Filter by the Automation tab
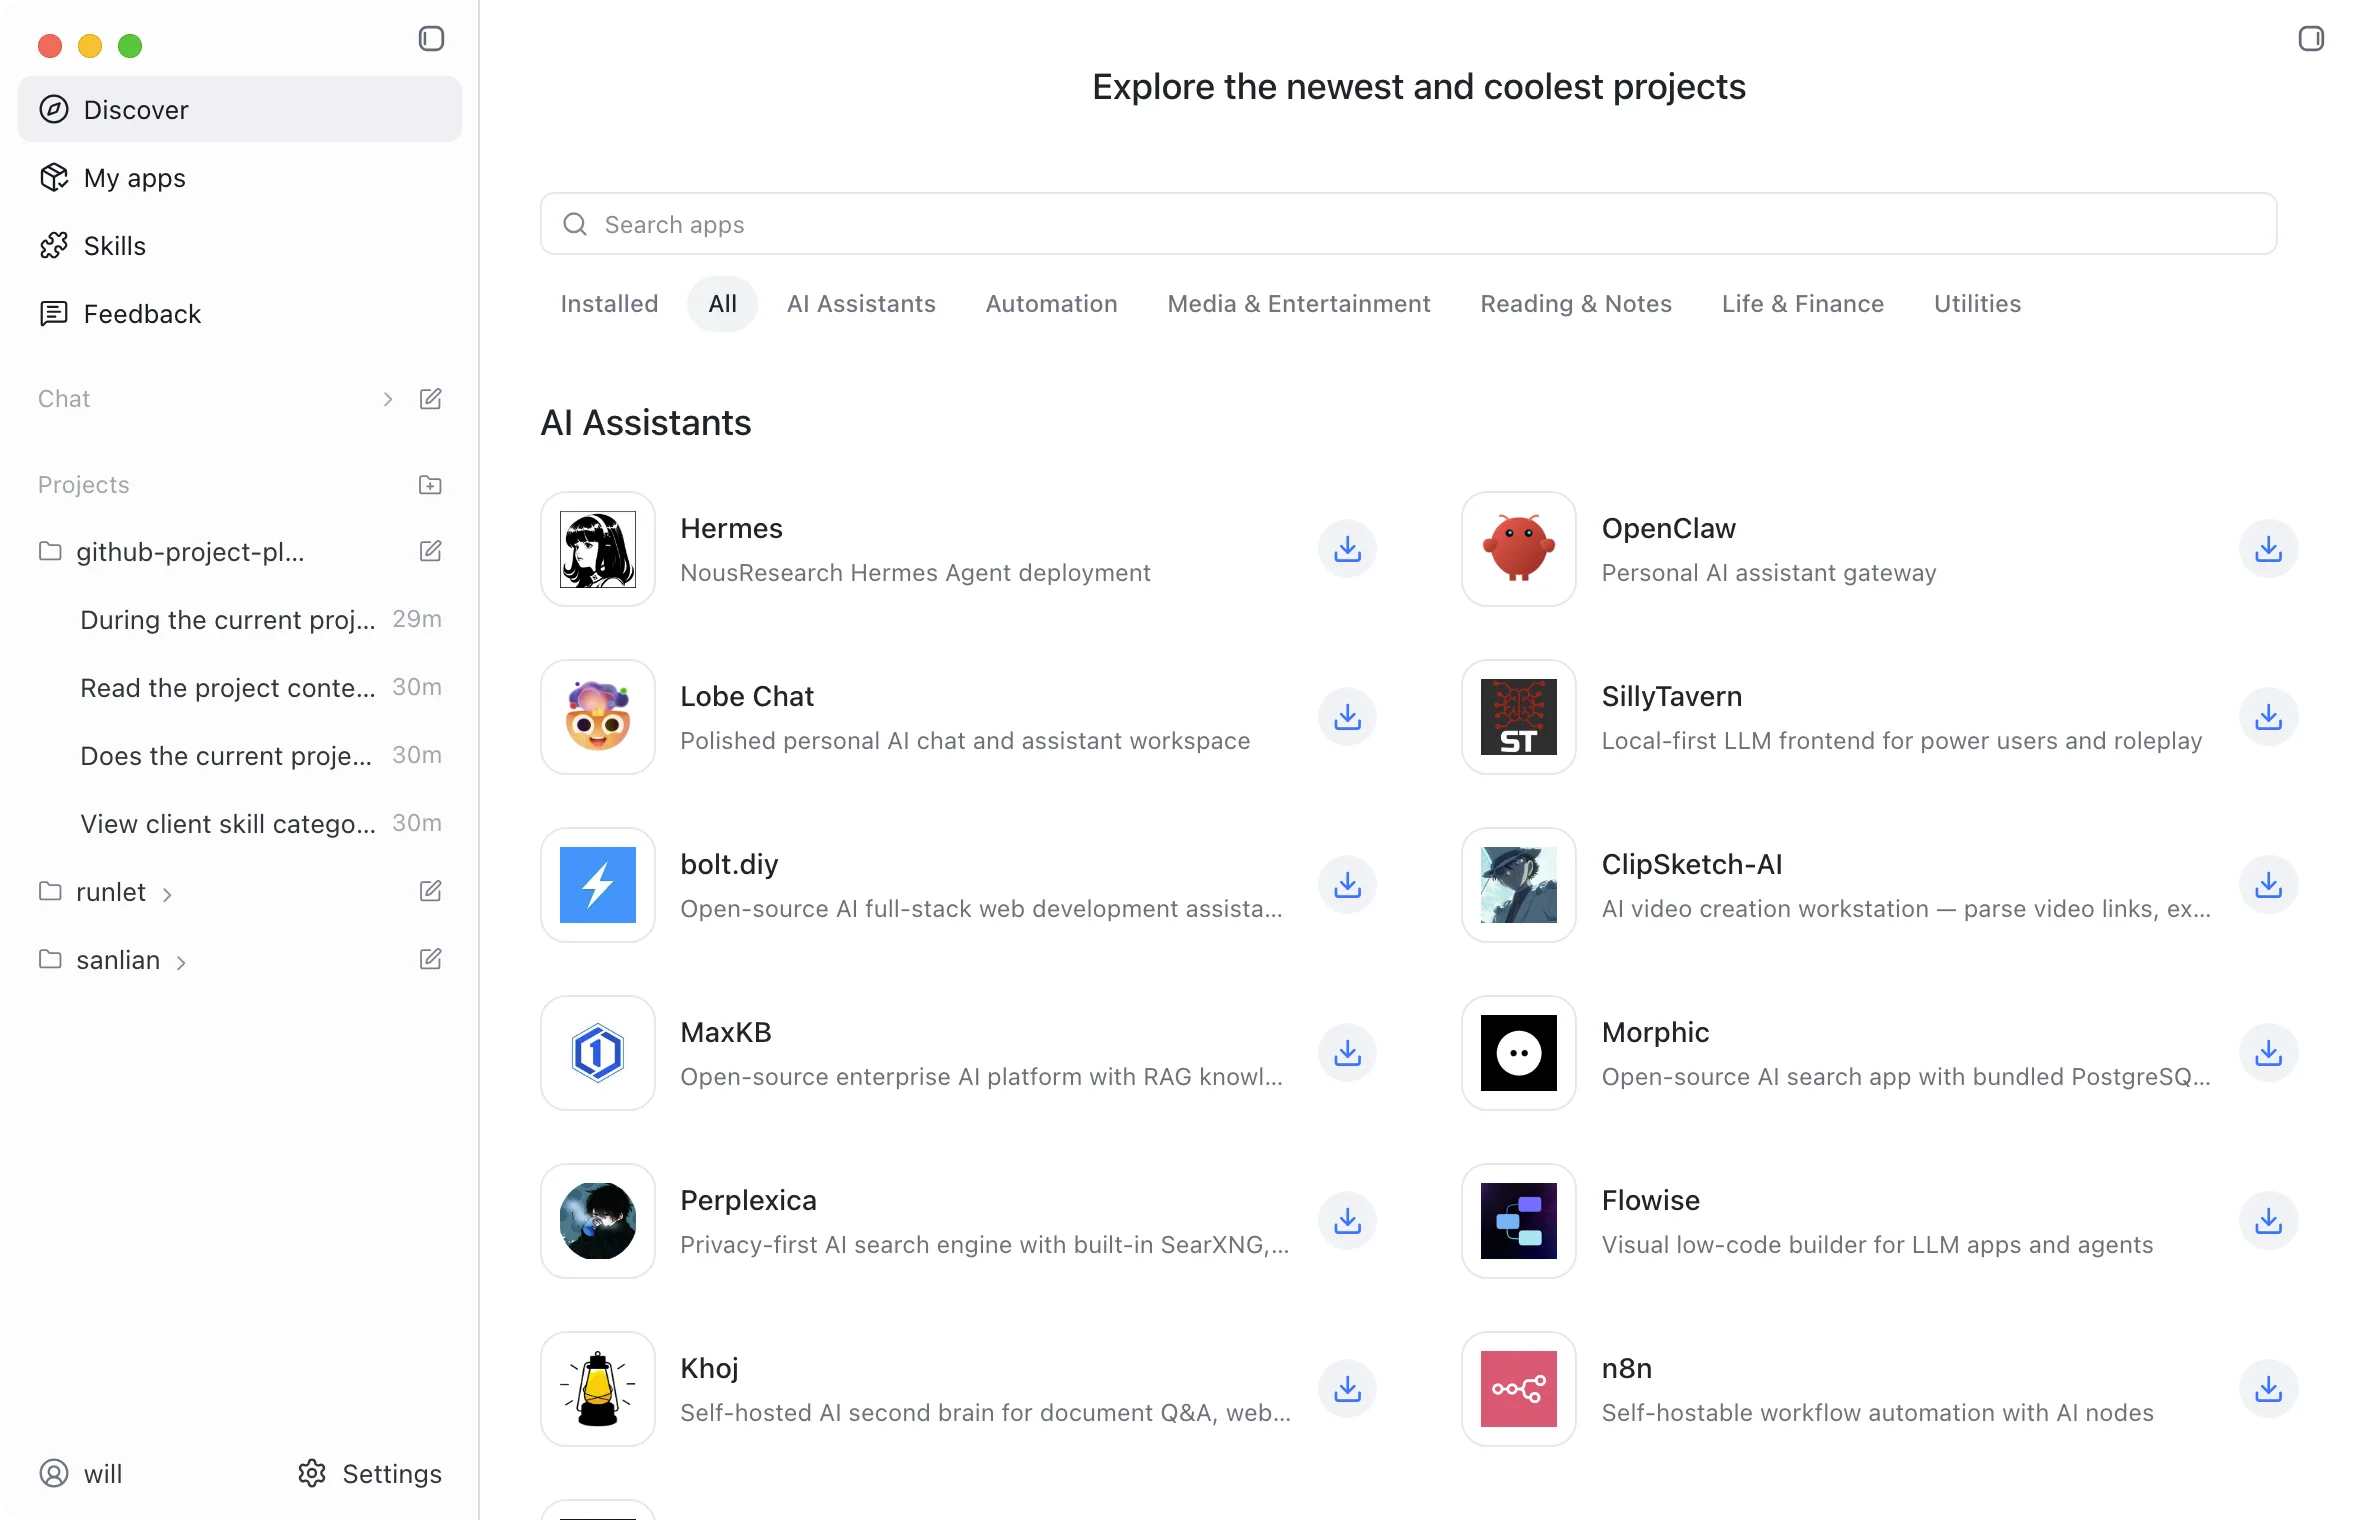The height and width of the screenshot is (1520, 2360). (x=1051, y=303)
